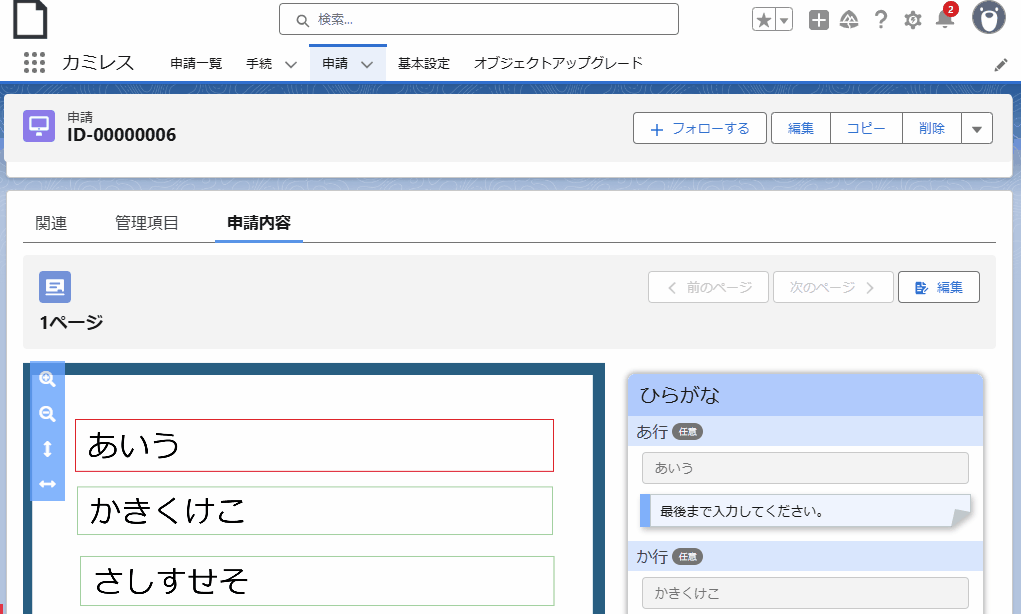This screenshot has width=1021, height=614.
Task: Click the カミレス app name
Action: [x=98, y=63]
